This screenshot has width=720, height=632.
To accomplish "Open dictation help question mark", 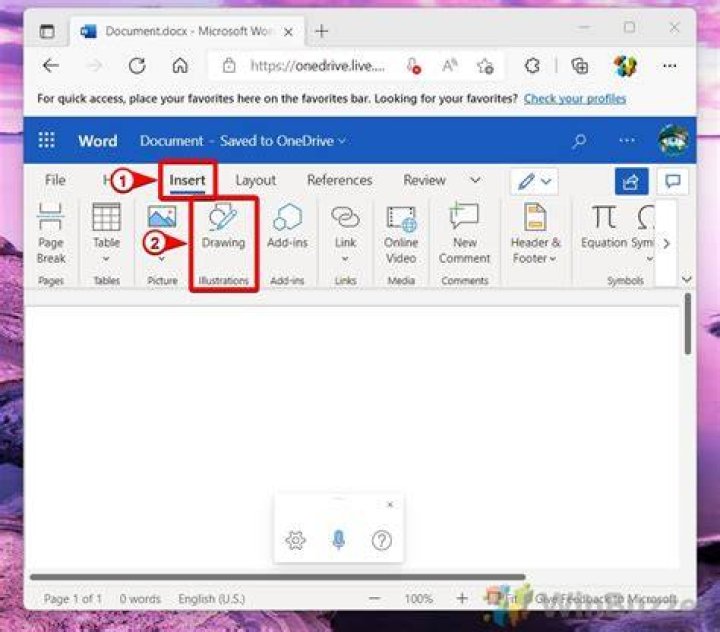I will pyautogui.click(x=382, y=541).
